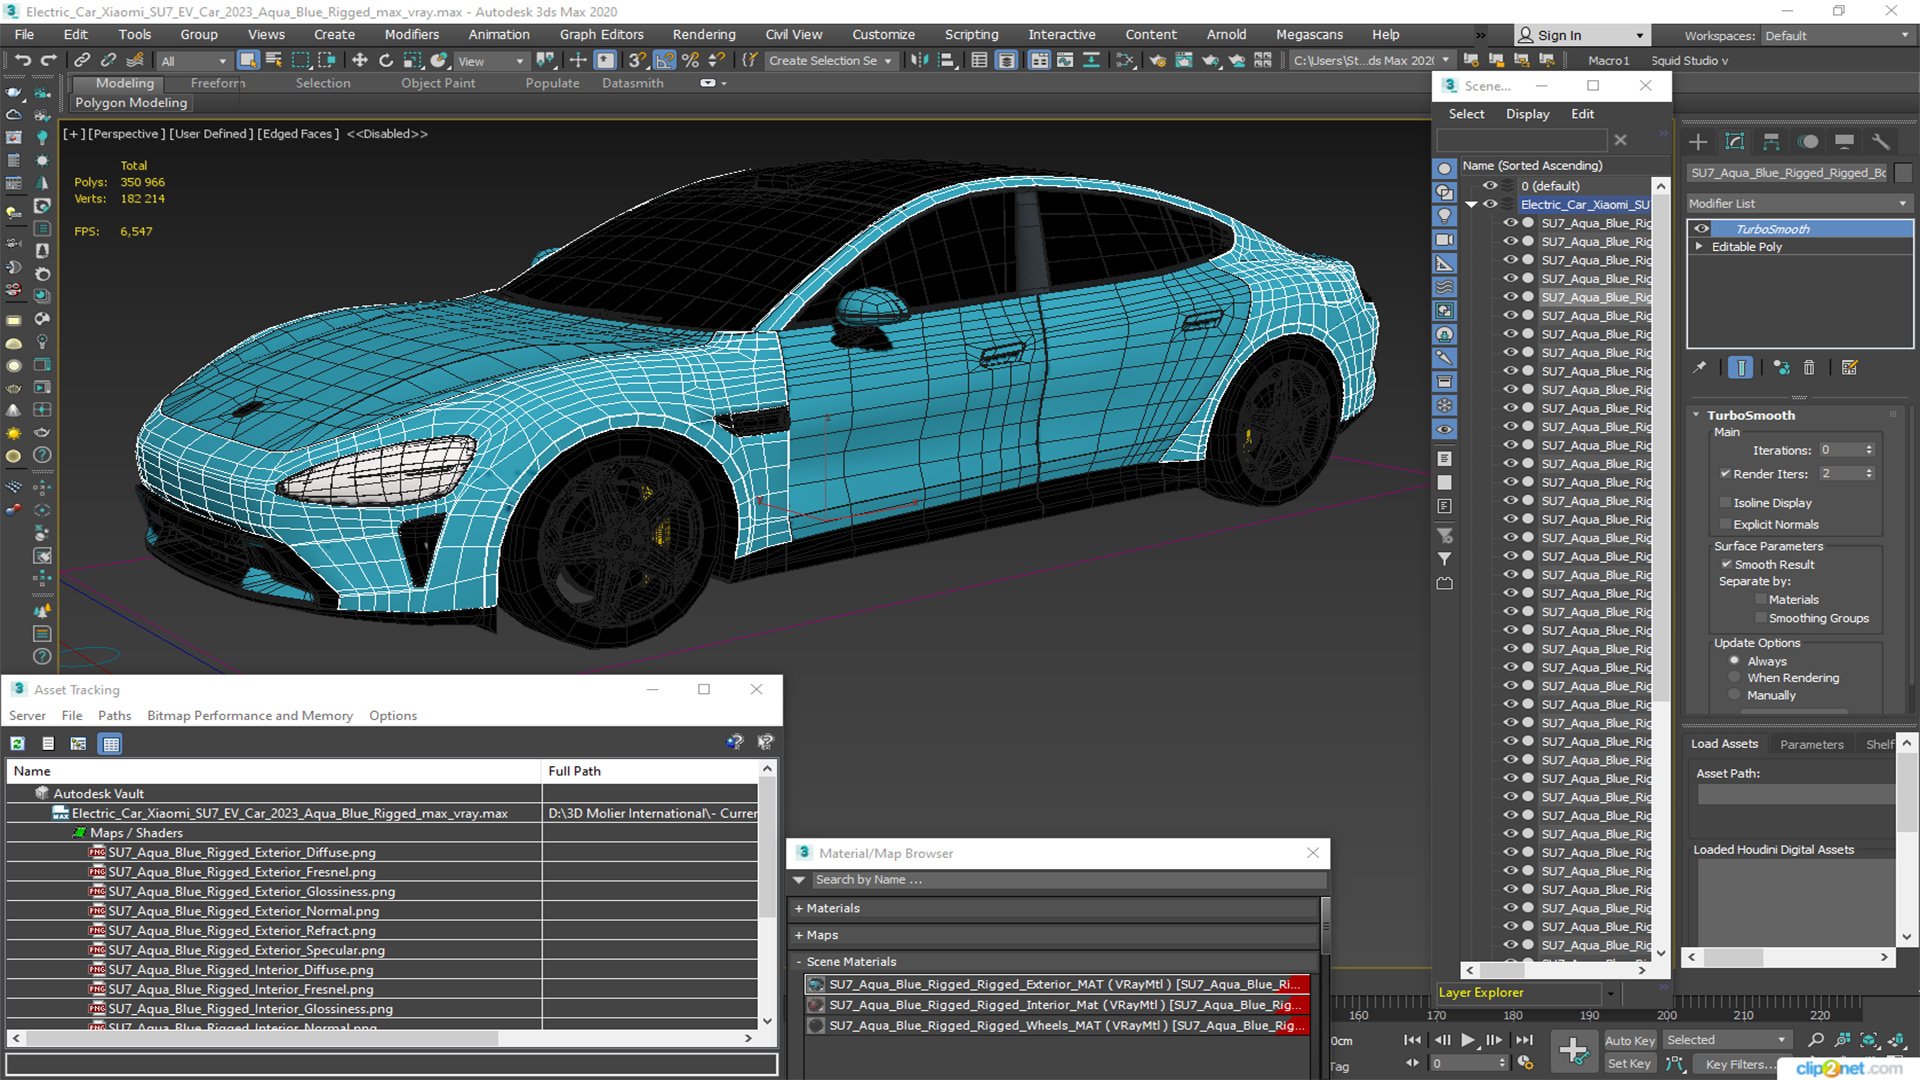Toggle the Percent Snap icon

click(690, 60)
